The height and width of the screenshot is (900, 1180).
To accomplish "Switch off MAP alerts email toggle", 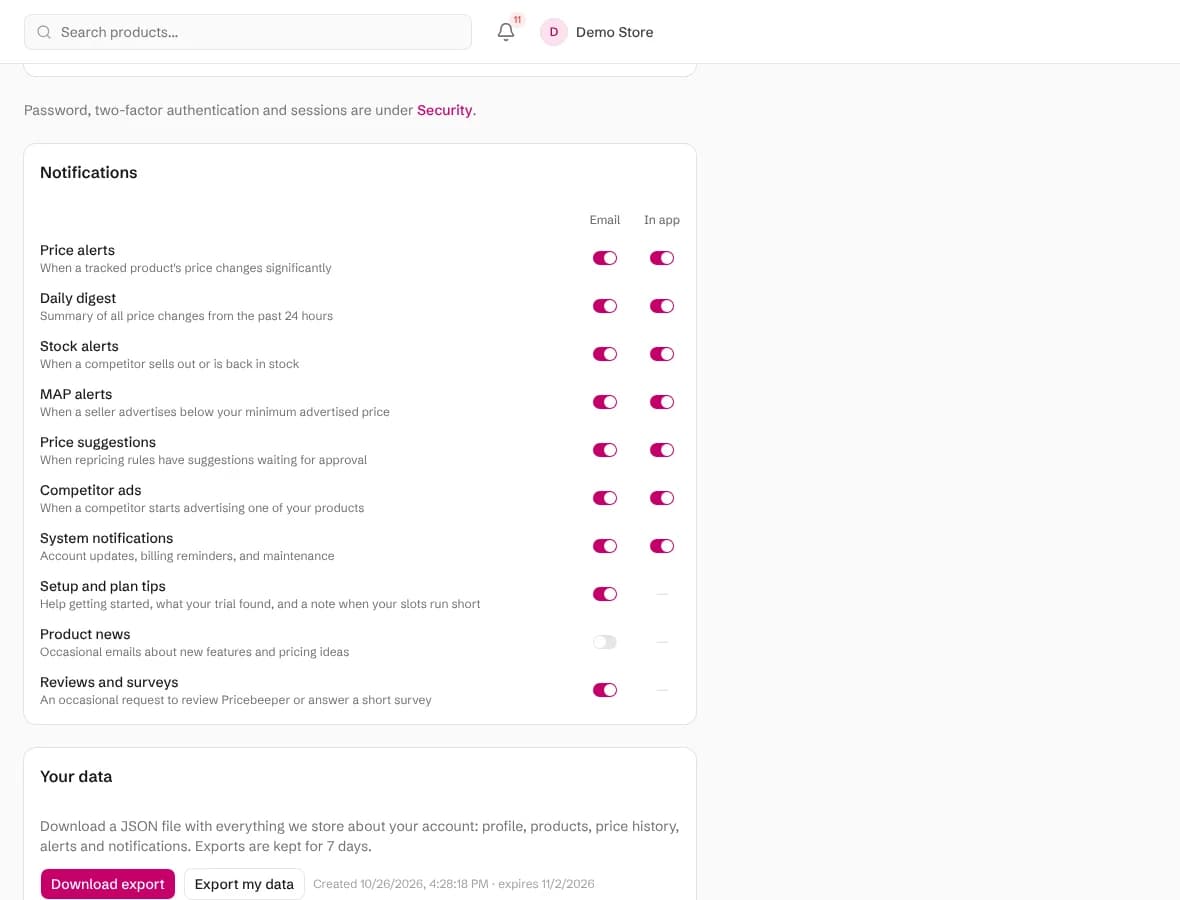I will click(x=604, y=403).
